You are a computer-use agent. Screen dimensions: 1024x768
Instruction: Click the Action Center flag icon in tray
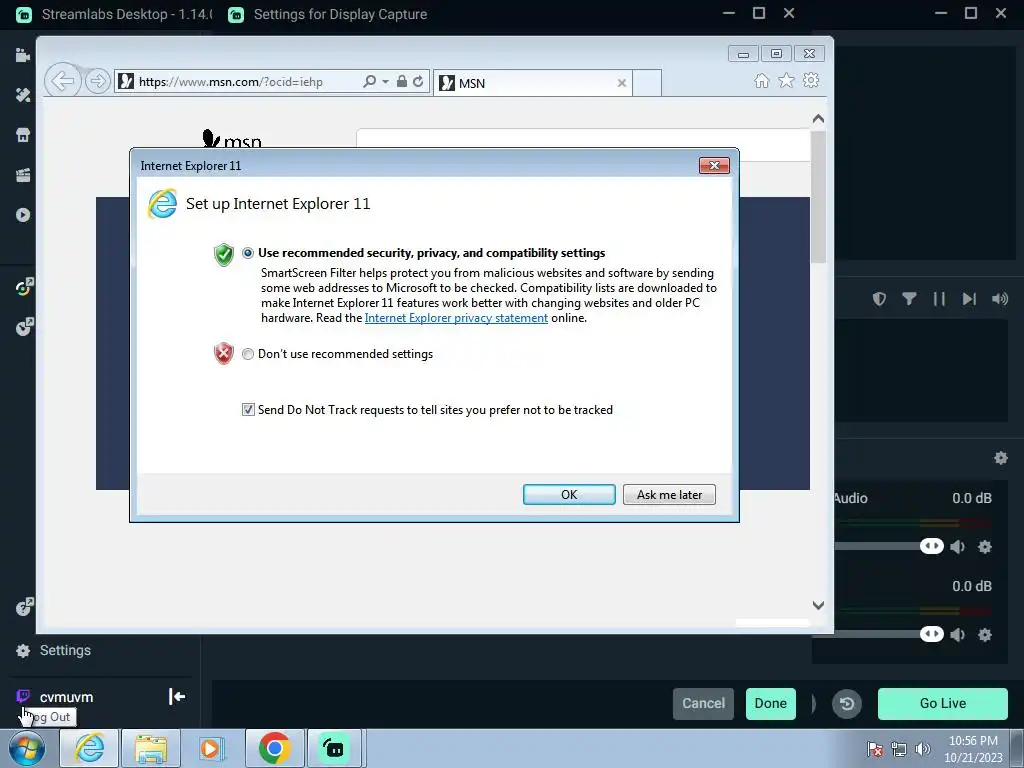point(875,749)
